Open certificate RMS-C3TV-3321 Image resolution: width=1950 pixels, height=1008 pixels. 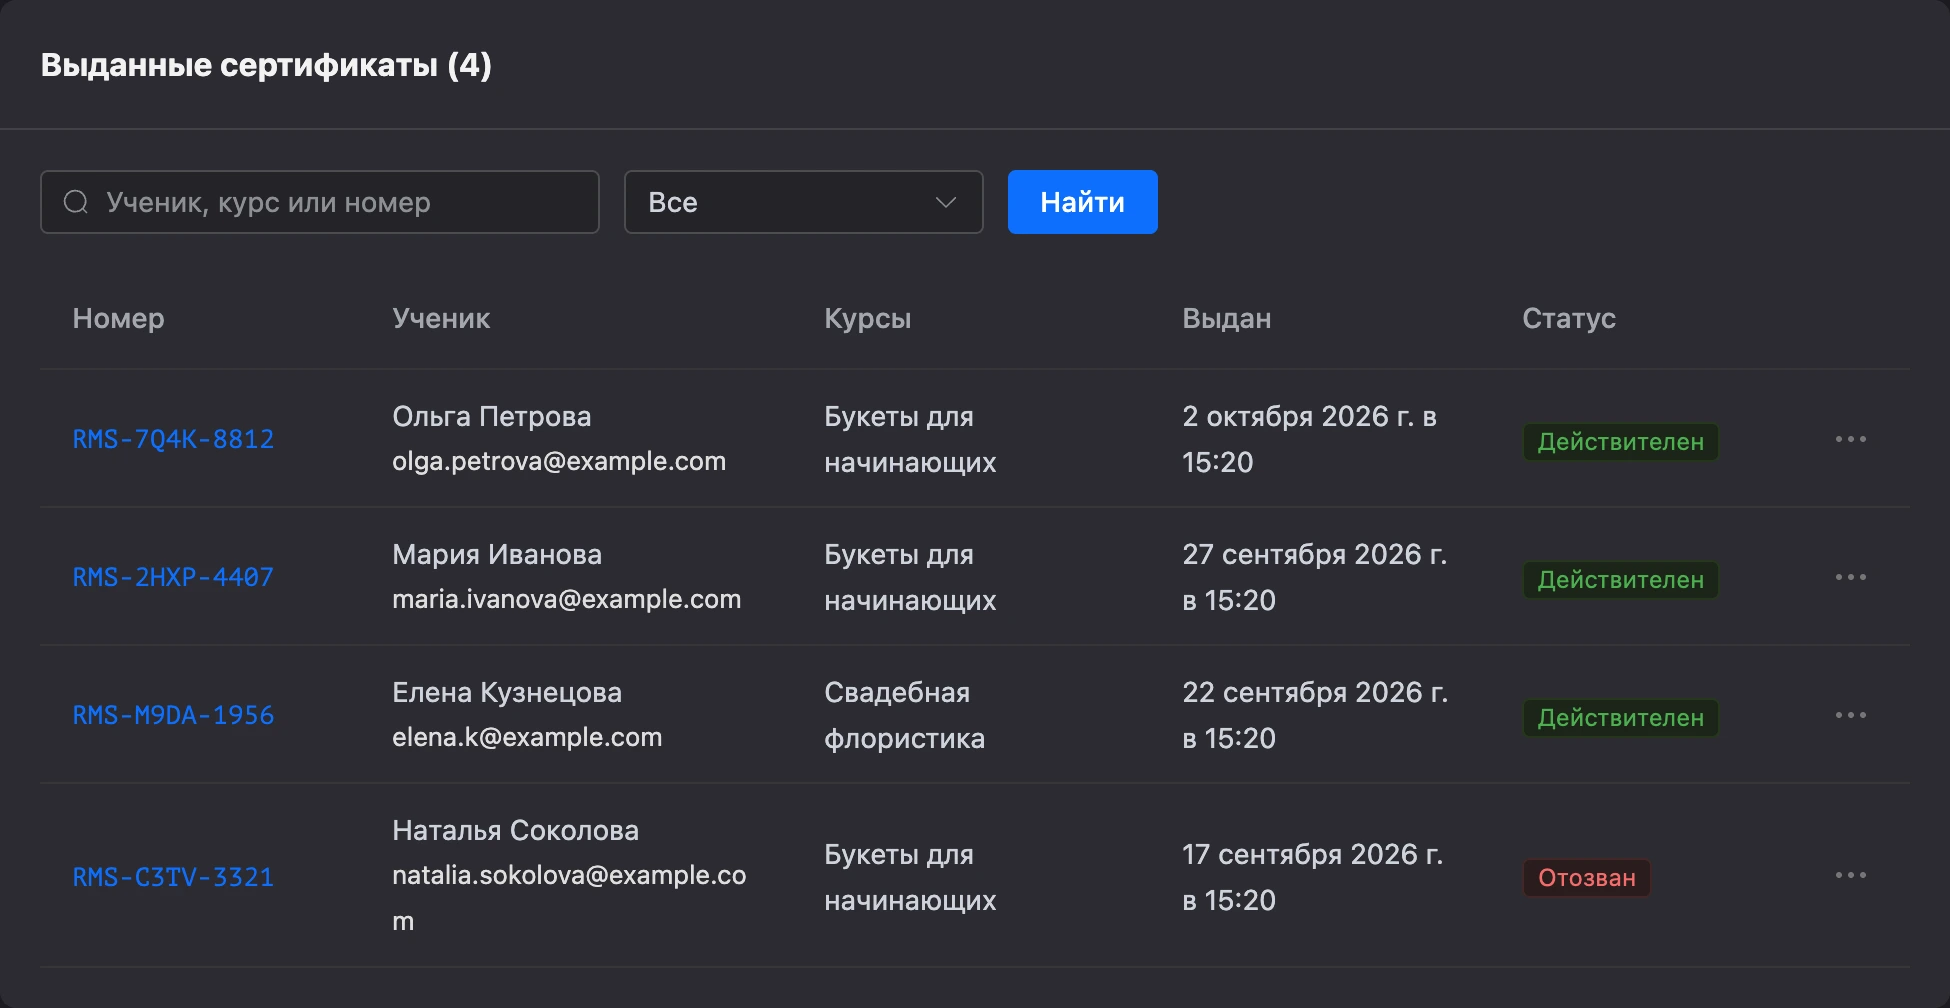pyautogui.click(x=173, y=877)
